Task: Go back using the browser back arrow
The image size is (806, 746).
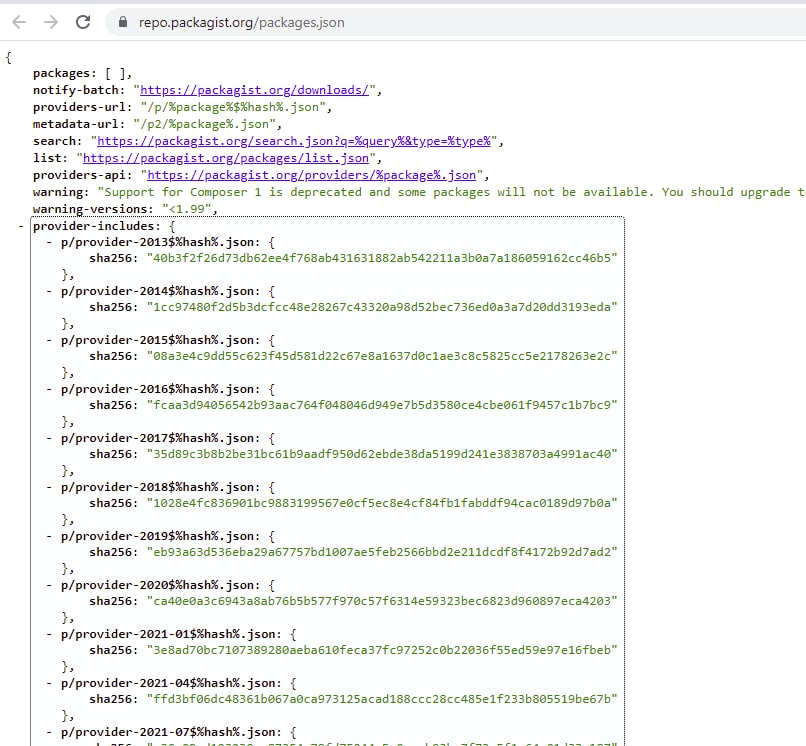Action: coord(19,22)
